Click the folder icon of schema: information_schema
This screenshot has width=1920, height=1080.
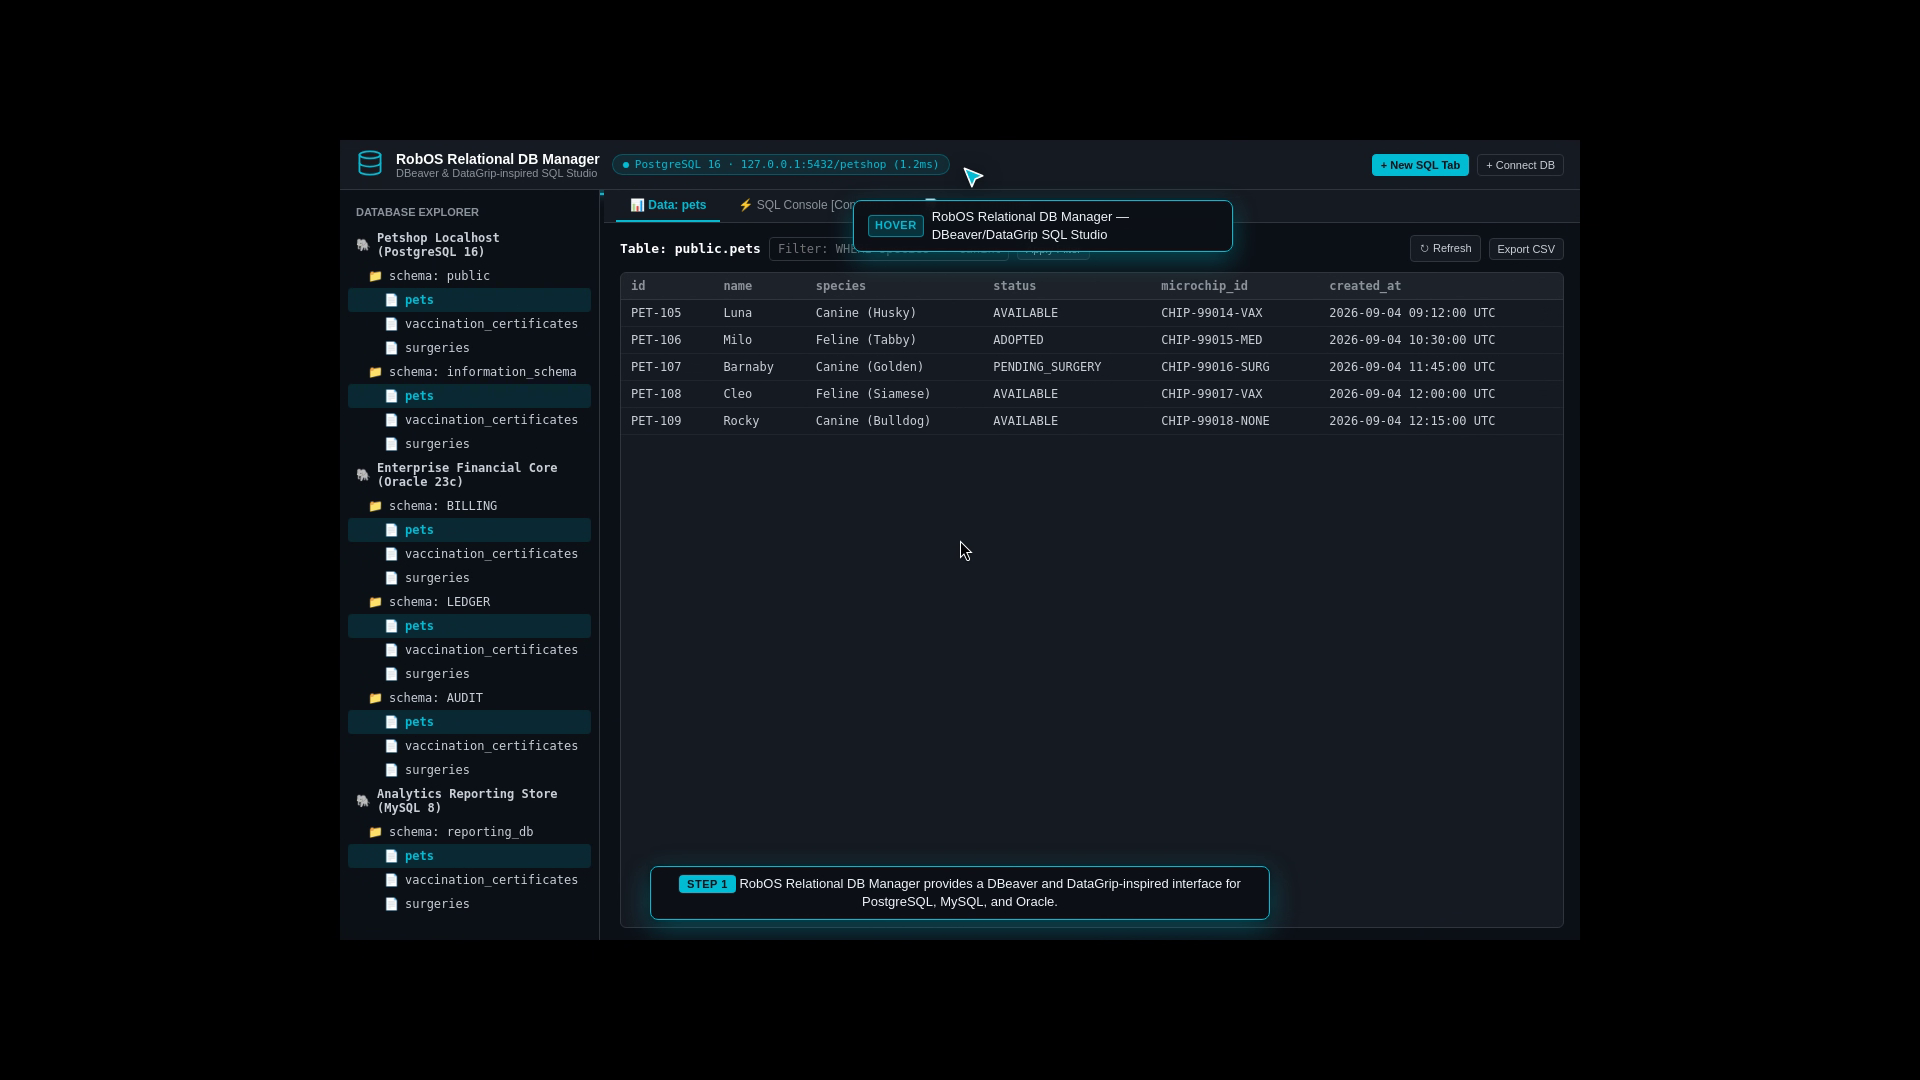pos(376,372)
